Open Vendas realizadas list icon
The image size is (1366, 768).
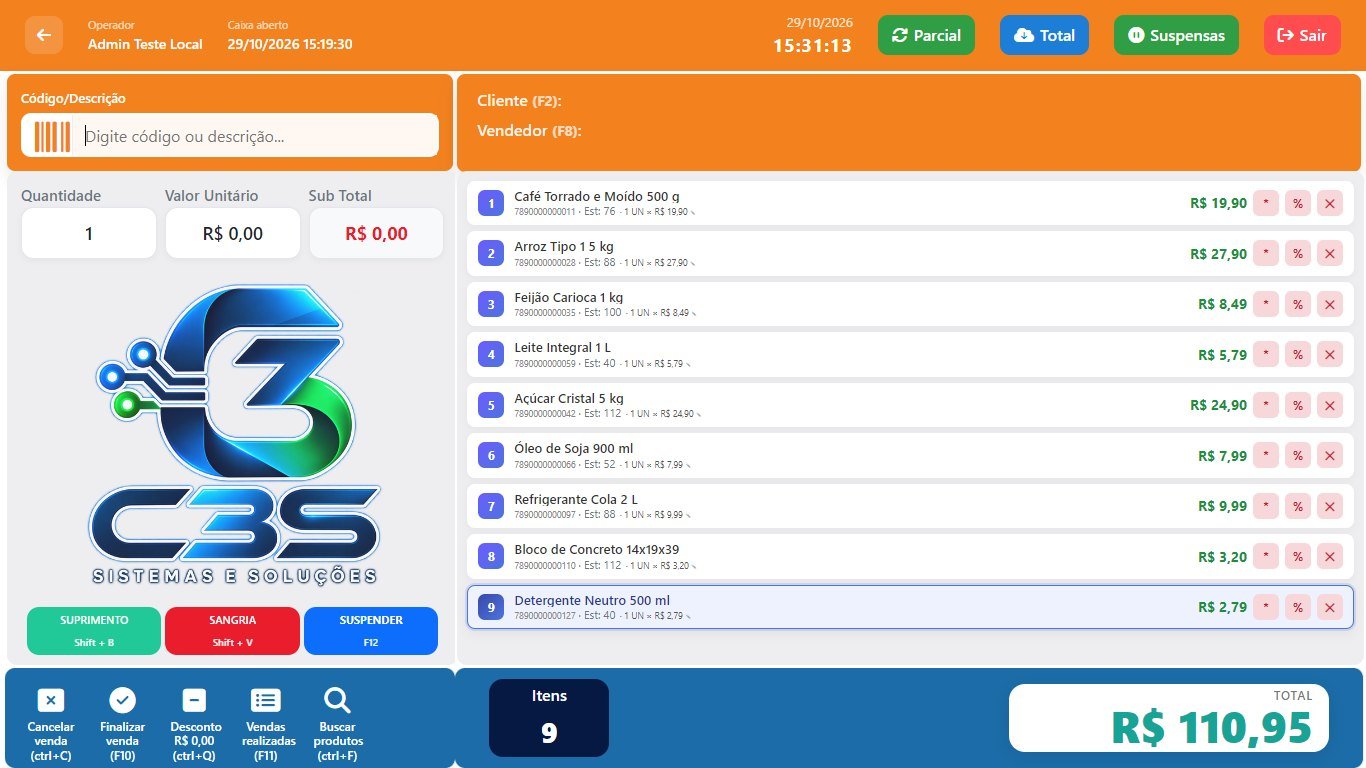[266, 700]
